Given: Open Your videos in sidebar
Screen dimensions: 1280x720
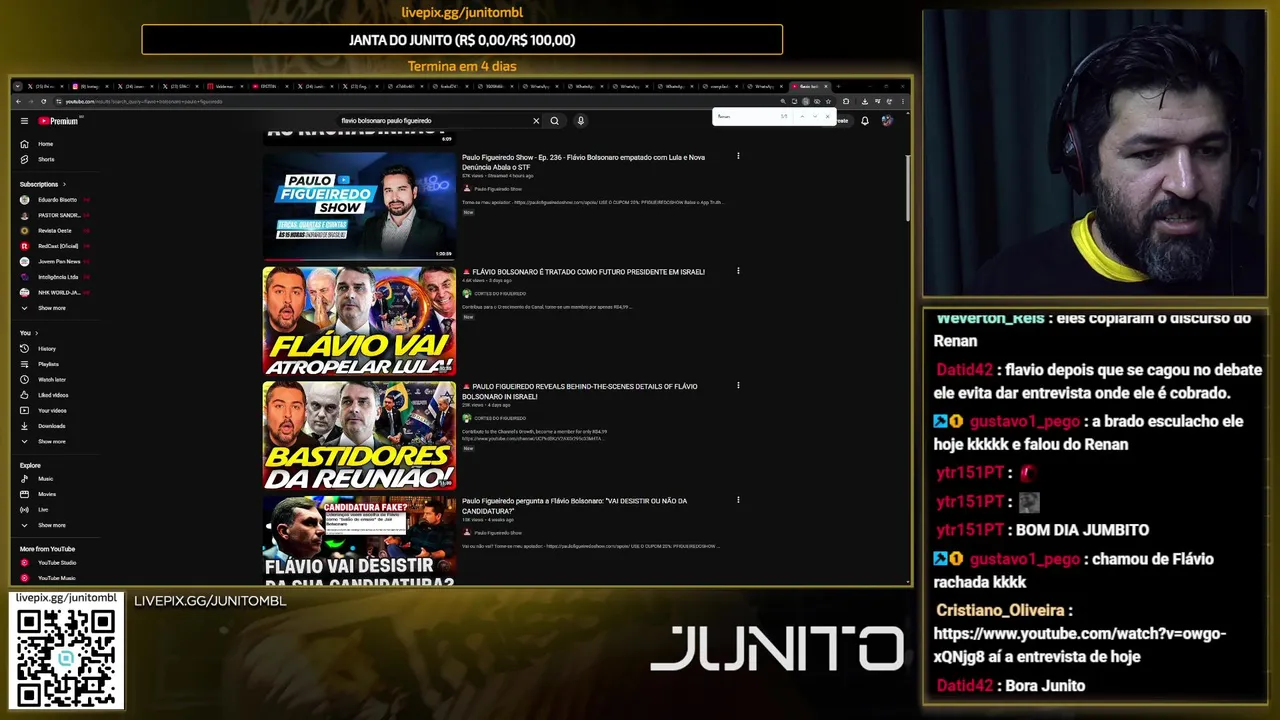Looking at the screenshot, I should (45, 411).
